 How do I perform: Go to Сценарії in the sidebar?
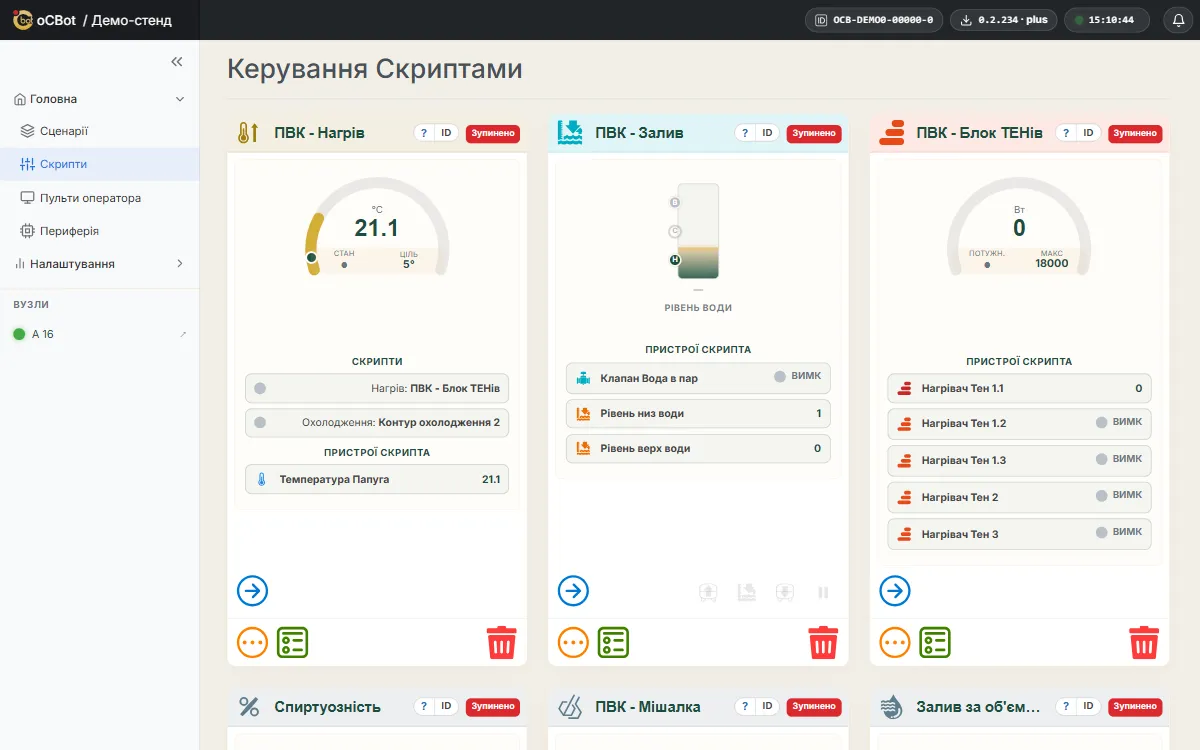tap(100, 131)
